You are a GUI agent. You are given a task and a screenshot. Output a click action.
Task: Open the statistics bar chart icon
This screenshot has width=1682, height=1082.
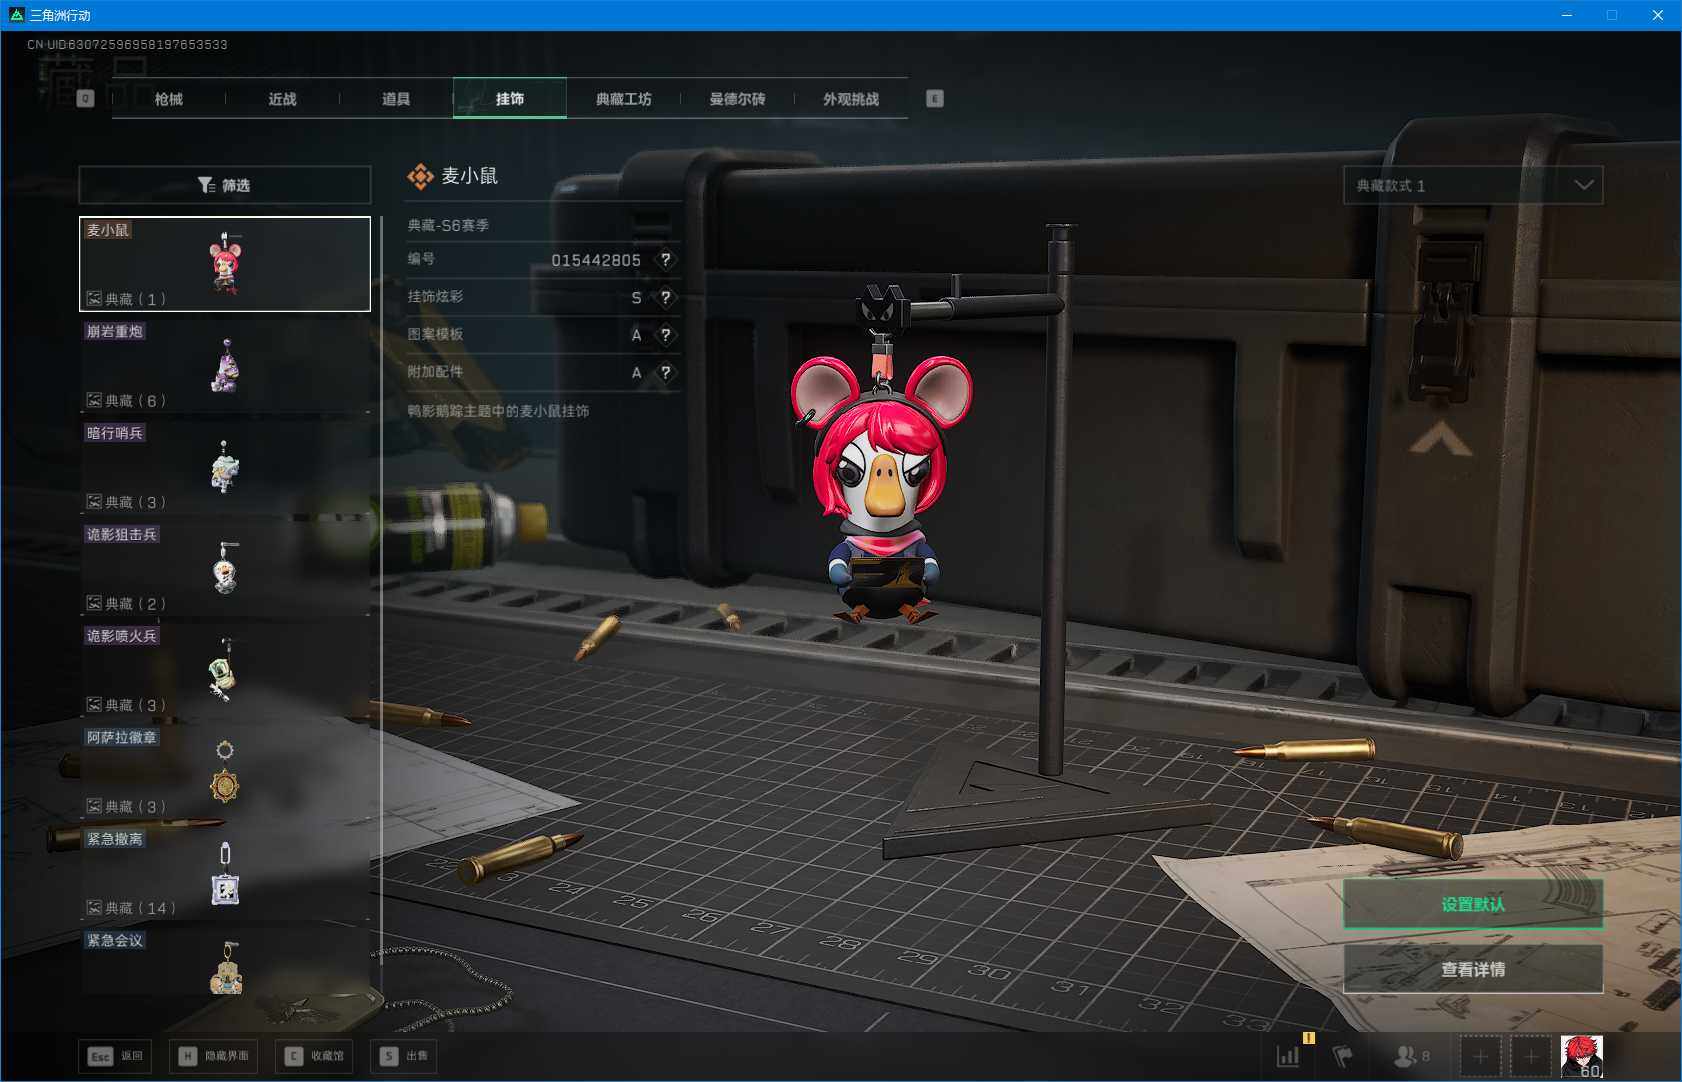(1288, 1056)
